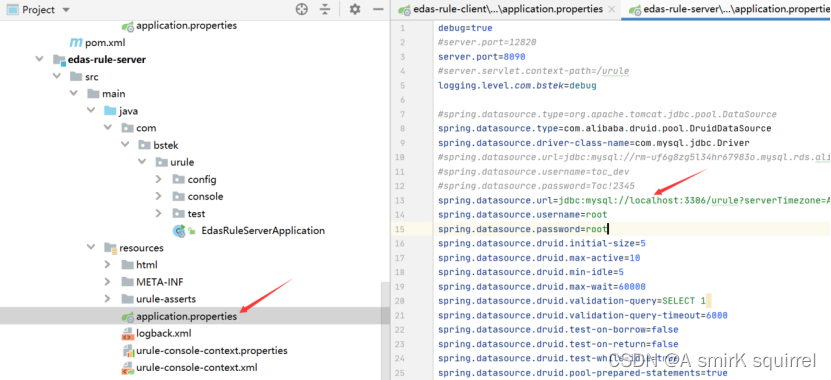
Task: Click the 'spring.datasource.username=root' line
Action: point(523,214)
